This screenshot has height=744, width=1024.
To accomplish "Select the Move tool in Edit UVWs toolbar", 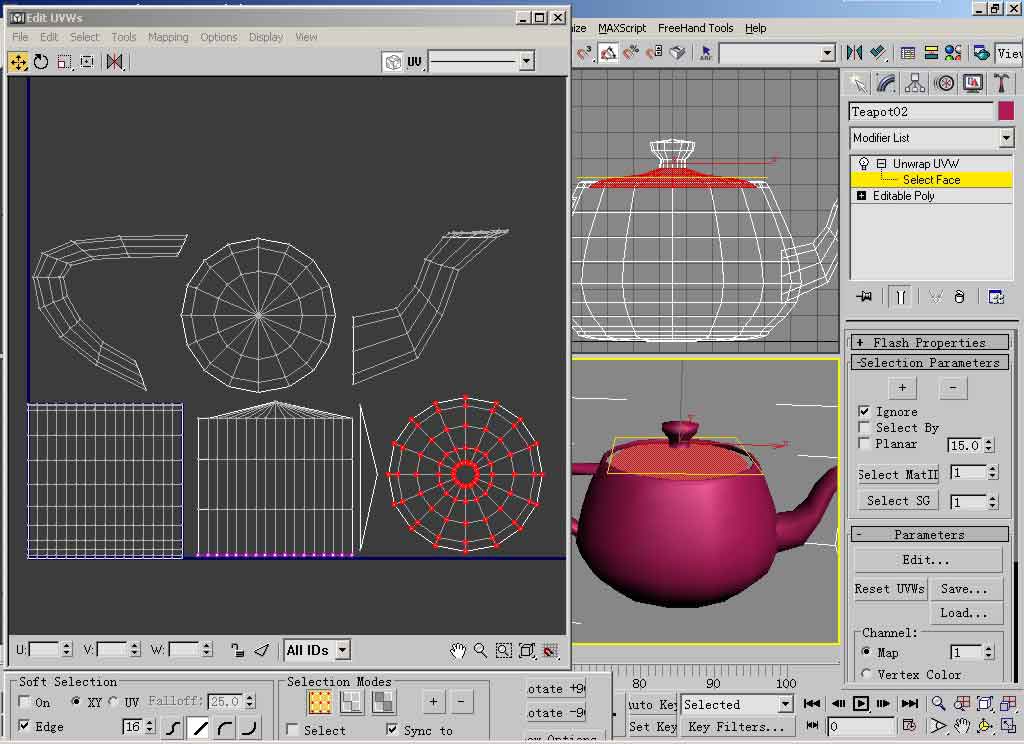I will [x=18, y=62].
